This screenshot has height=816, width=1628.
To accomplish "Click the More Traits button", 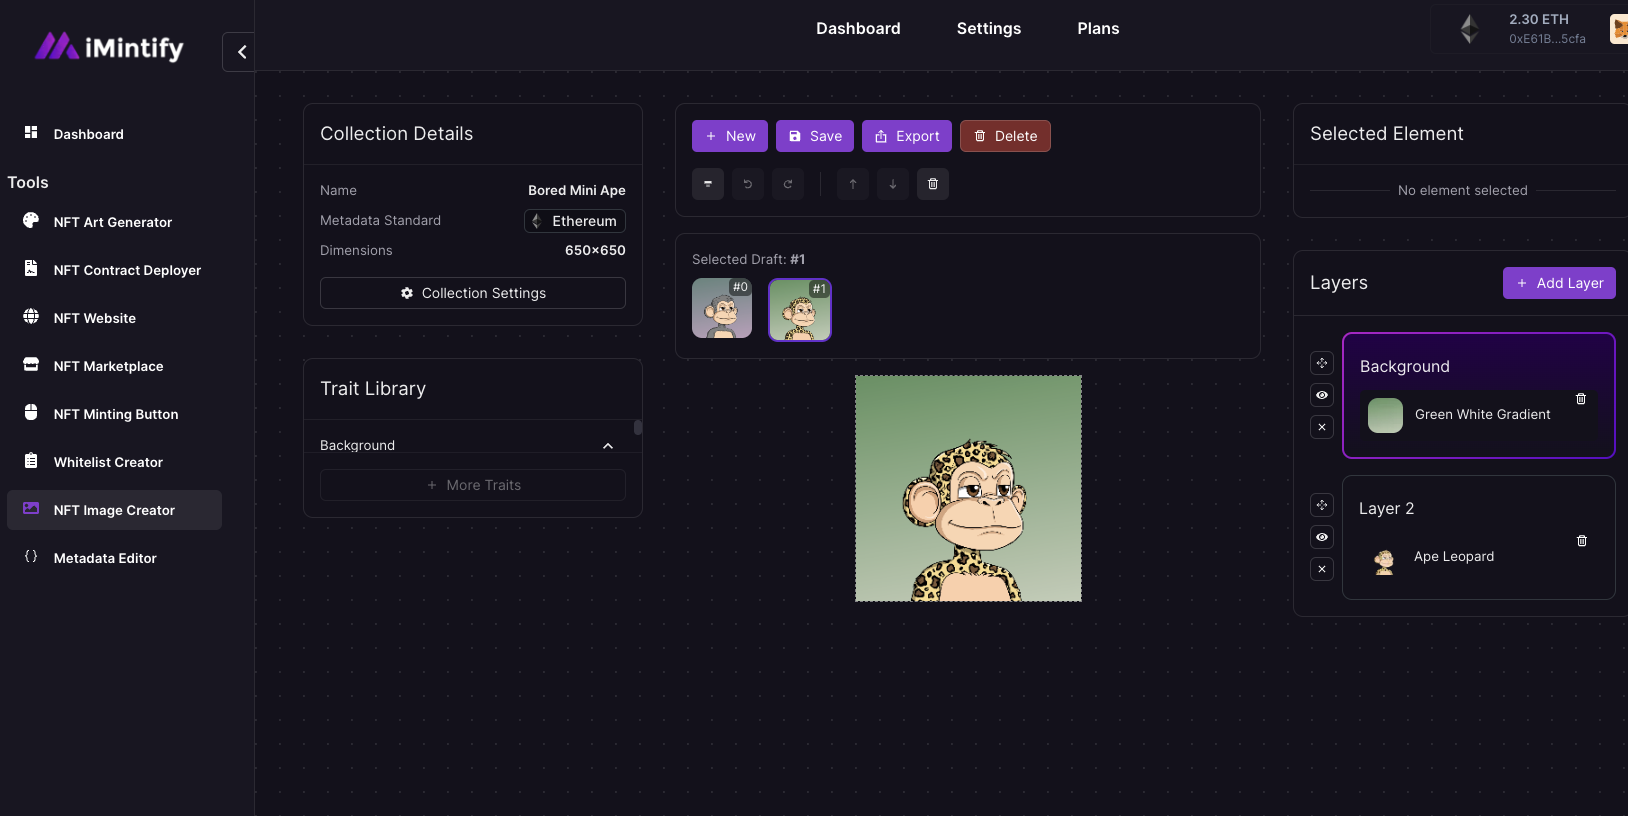I will (x=473, y=485).
